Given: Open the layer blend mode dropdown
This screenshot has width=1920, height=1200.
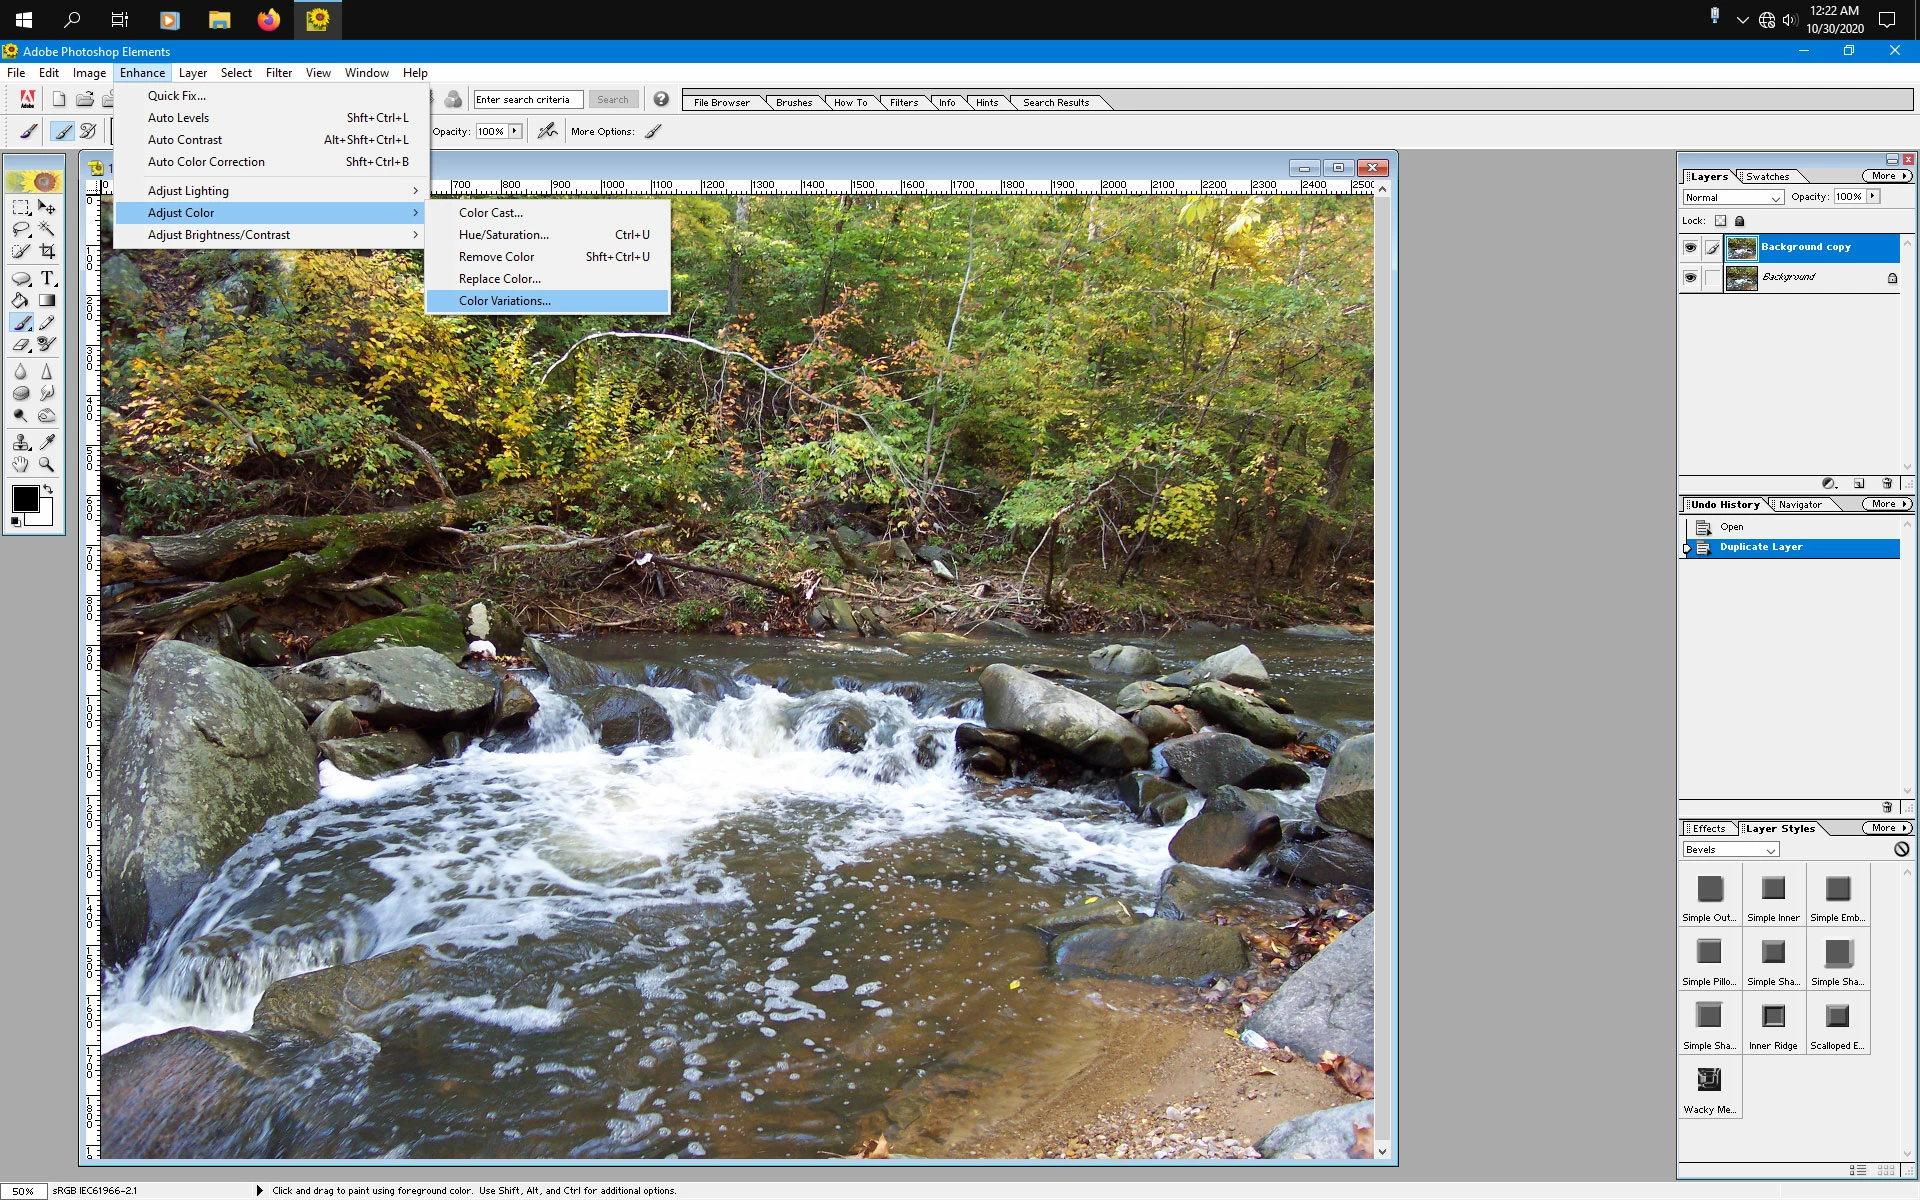Looking at the screenshot, I should coord(1733,198).
